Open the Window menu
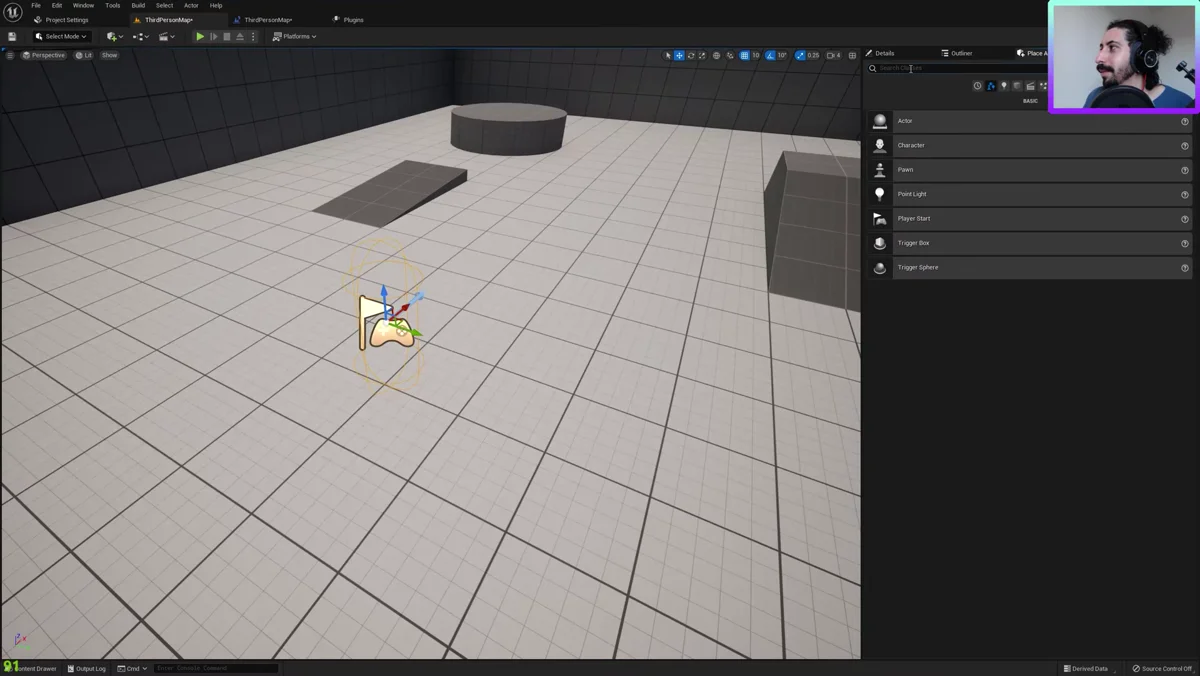The width and height of the screenshot is (1200, 676). click(x=83, y=5)
